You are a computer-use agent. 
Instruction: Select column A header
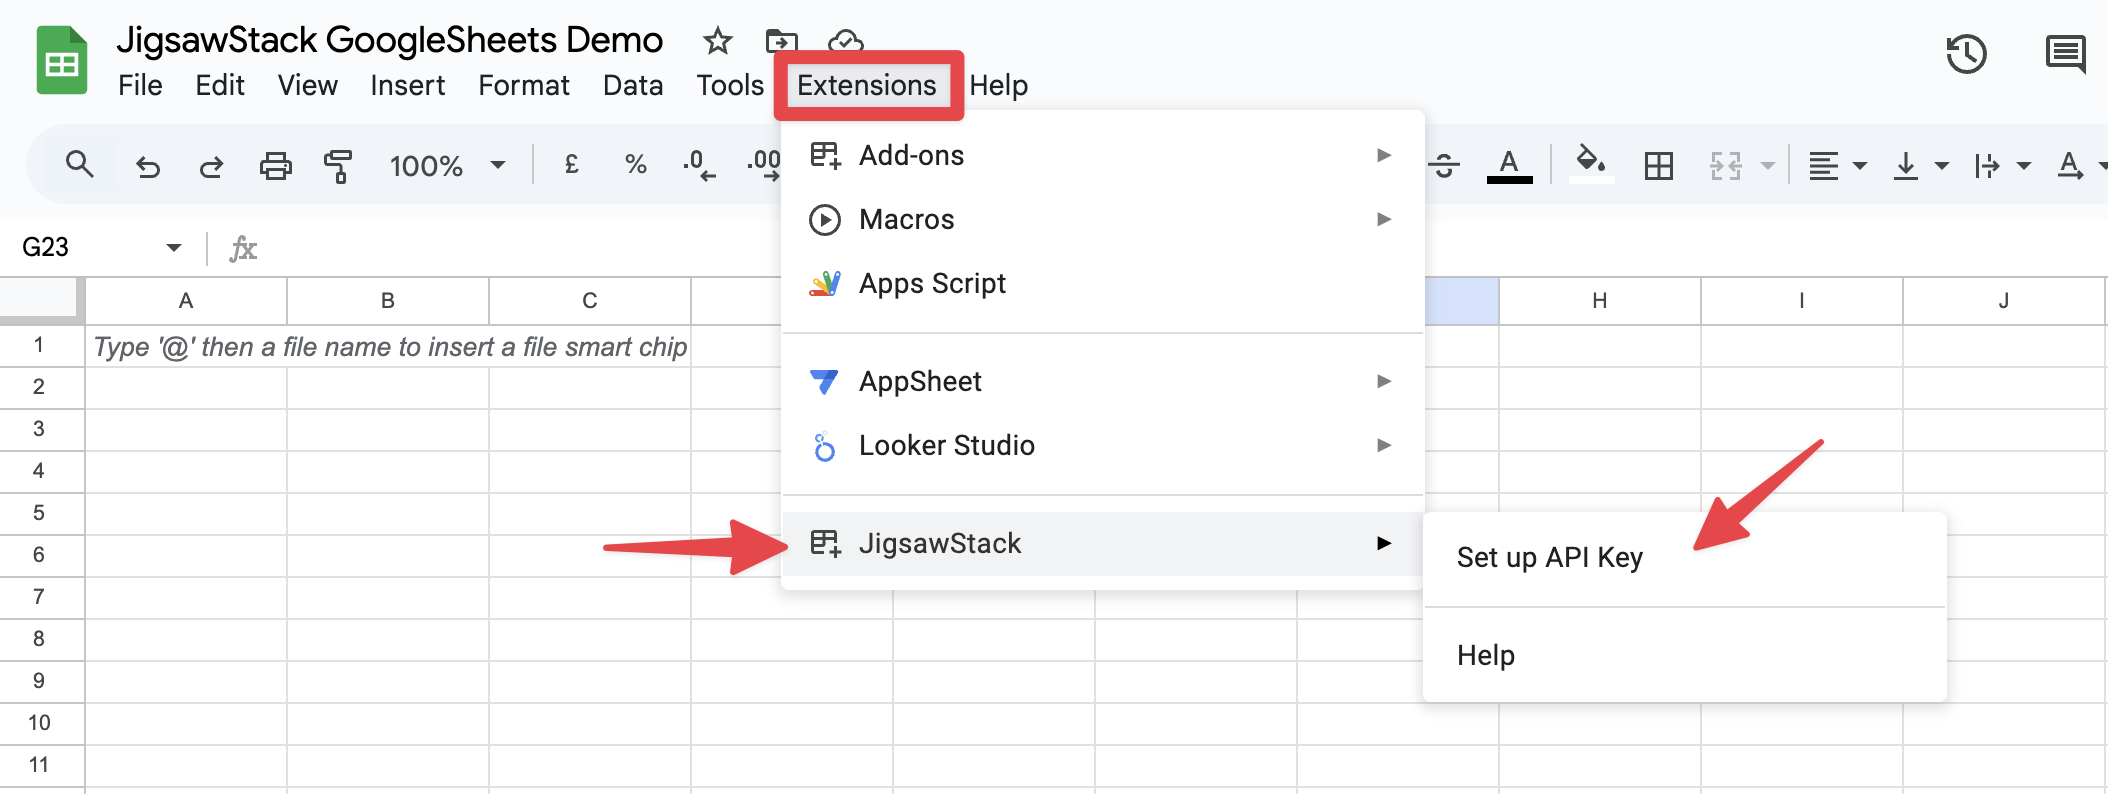point(186,301)
